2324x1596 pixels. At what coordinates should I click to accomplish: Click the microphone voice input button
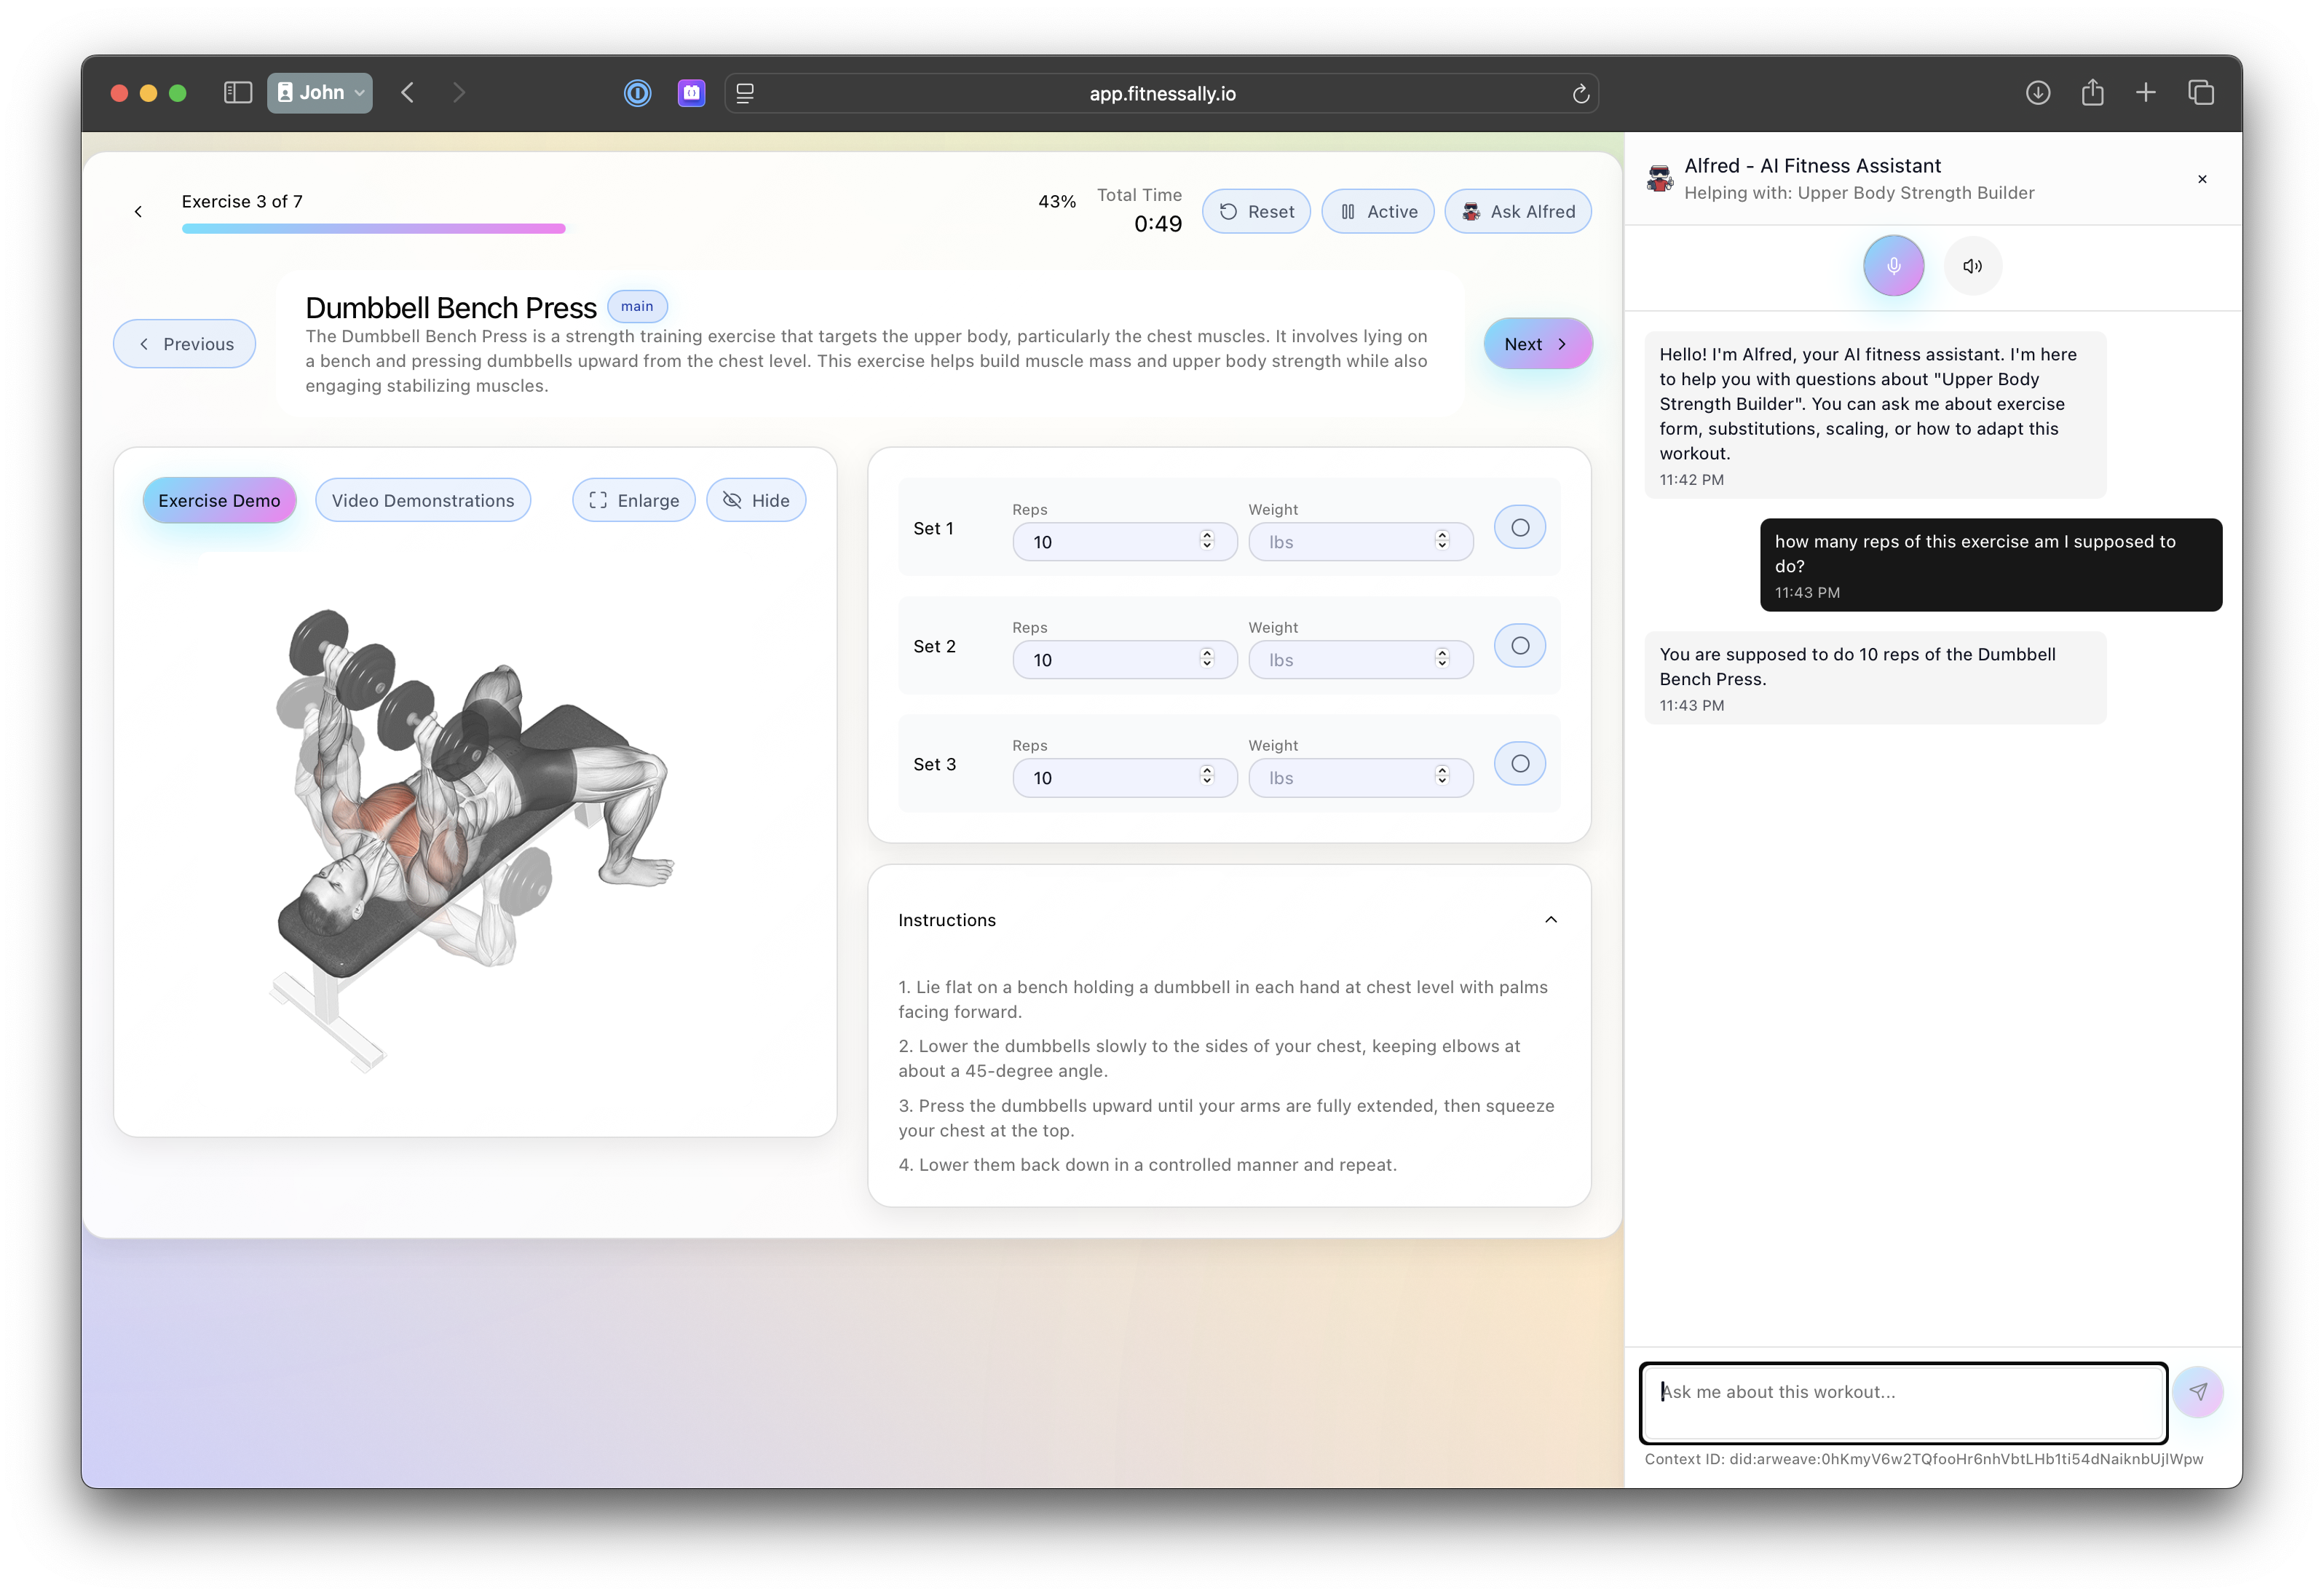1893,266
